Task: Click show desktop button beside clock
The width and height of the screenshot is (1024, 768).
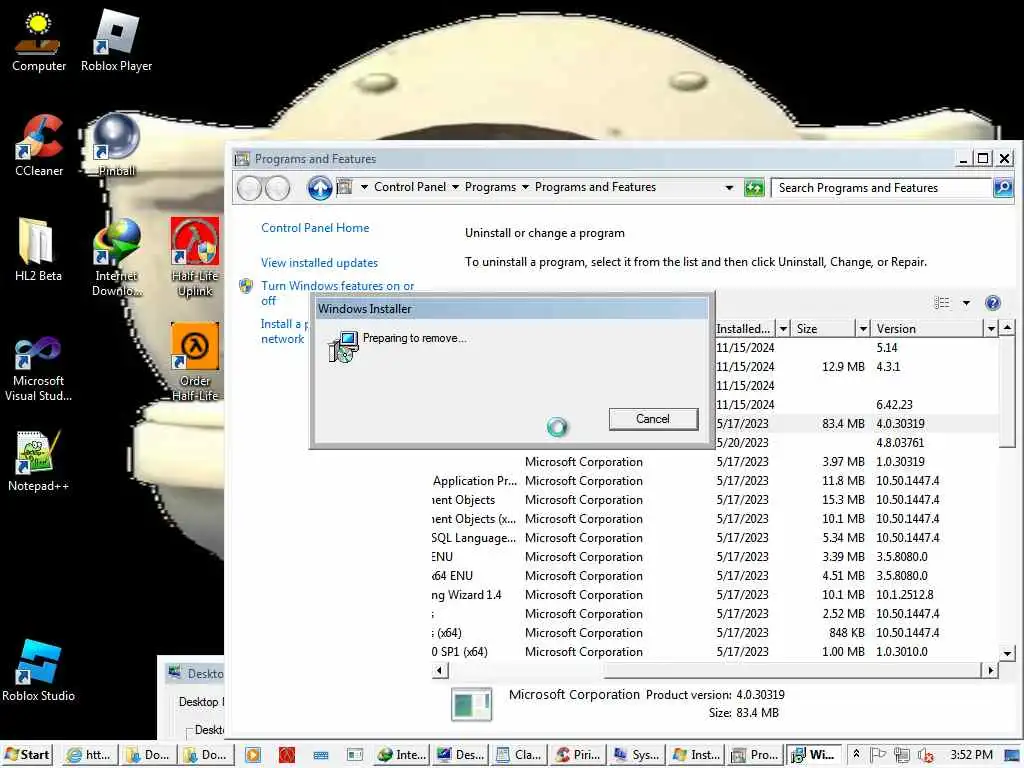Action: [x=1013, y=755]
